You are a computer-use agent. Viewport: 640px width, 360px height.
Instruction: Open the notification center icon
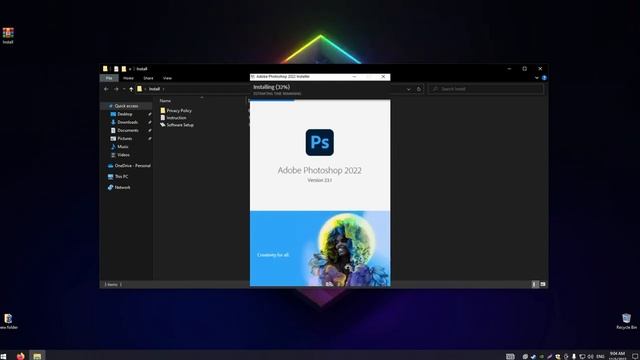(635, 357)
